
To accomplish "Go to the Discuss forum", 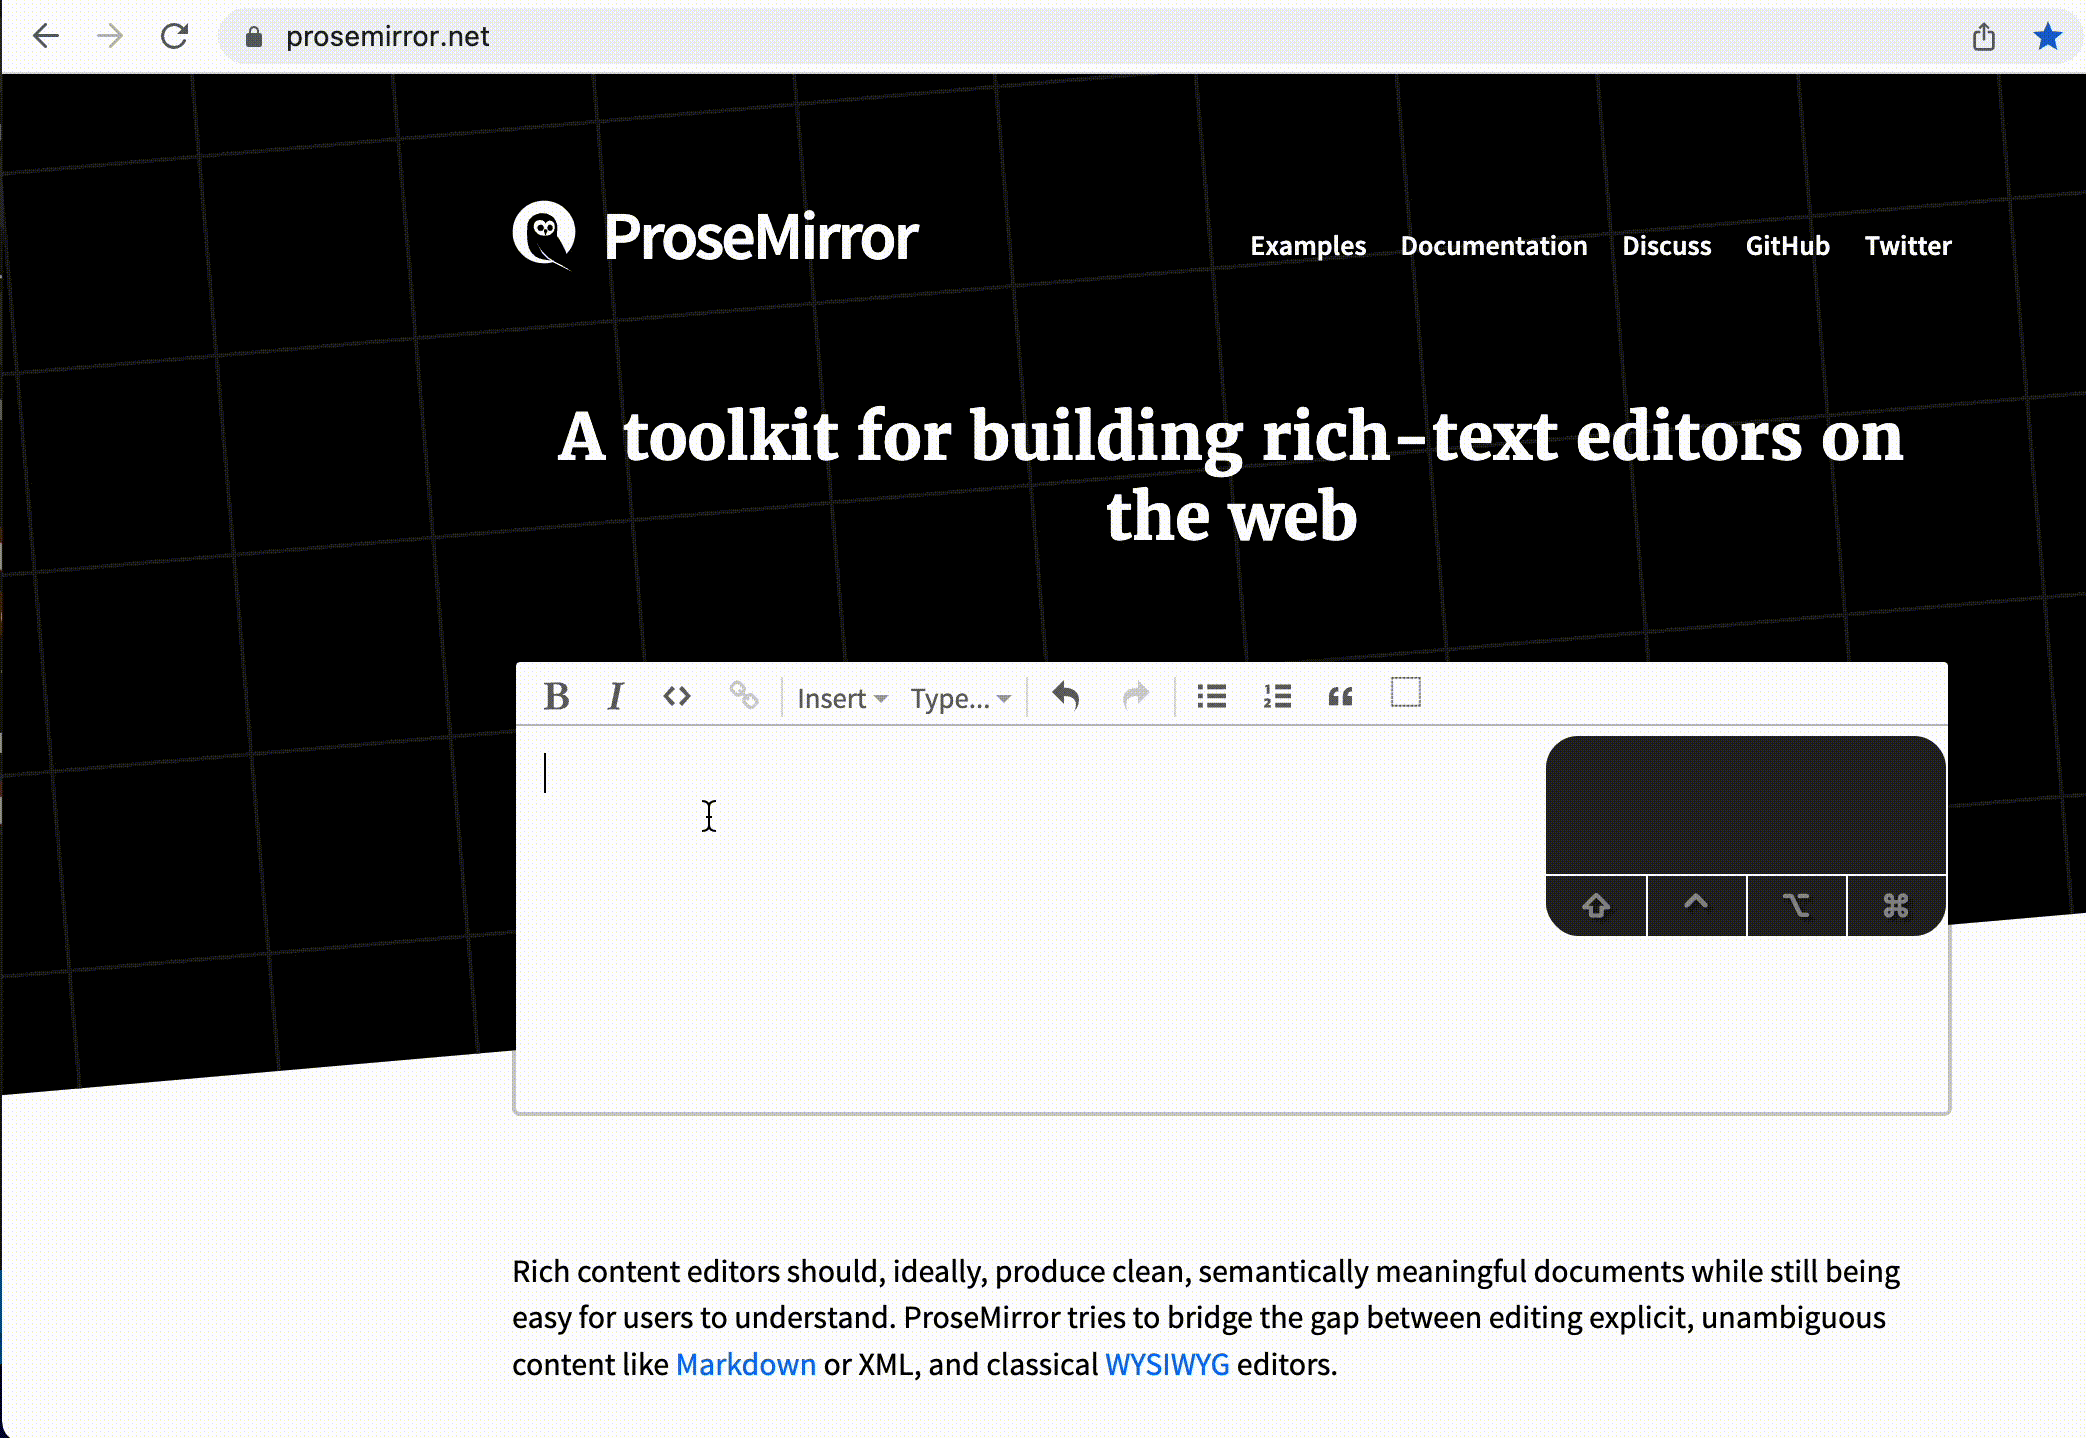I will (1667, 246).
